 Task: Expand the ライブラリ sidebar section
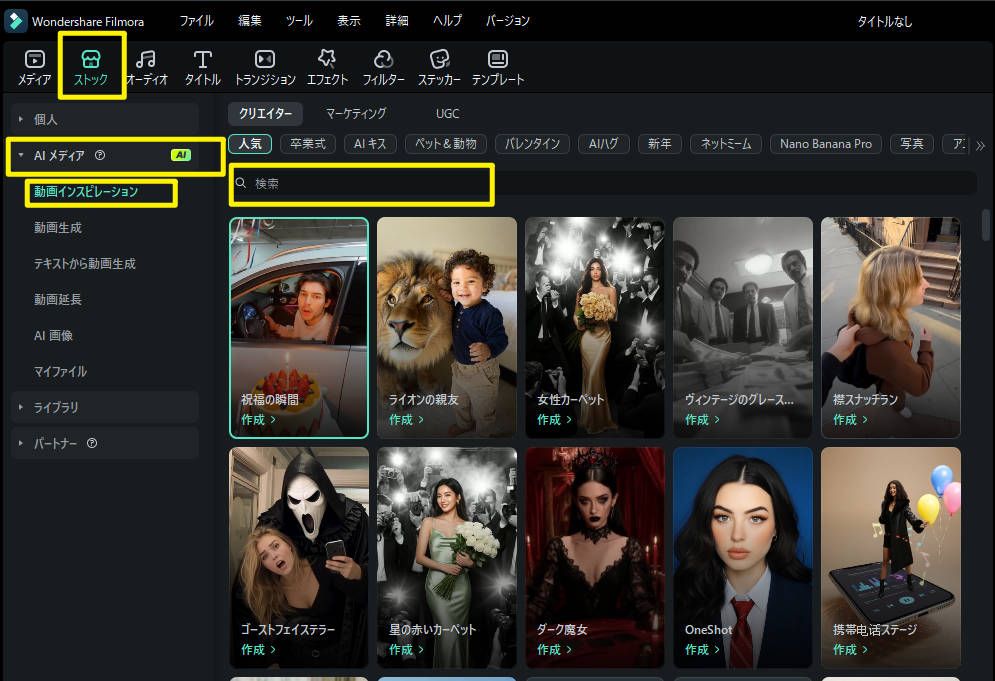coord(22,407)
